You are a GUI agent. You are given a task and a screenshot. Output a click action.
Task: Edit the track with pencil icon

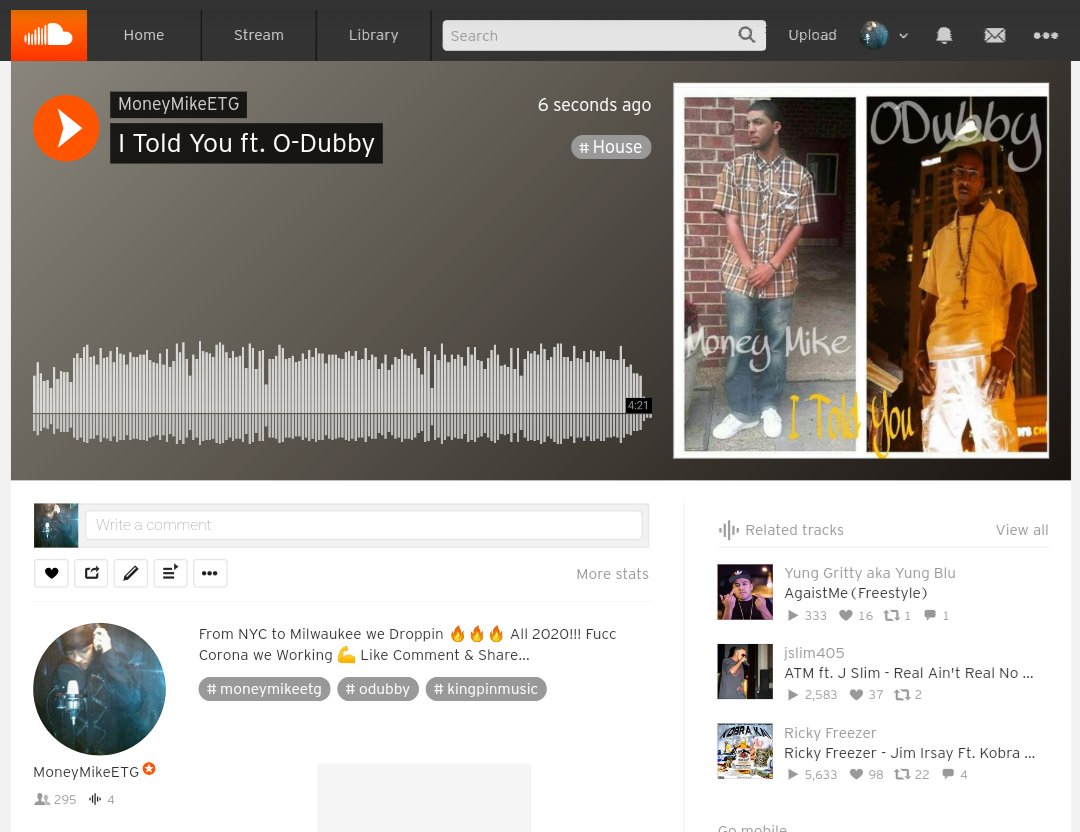coord(131,573)
